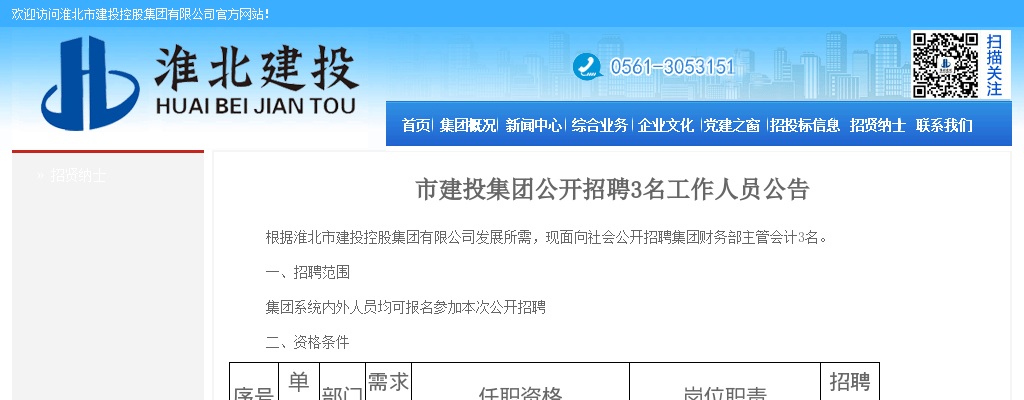The height and width of the screenshot is (400, 1024).
Task: Open the 招贤纳士 navigation menu item
Action: pos(877,125)
